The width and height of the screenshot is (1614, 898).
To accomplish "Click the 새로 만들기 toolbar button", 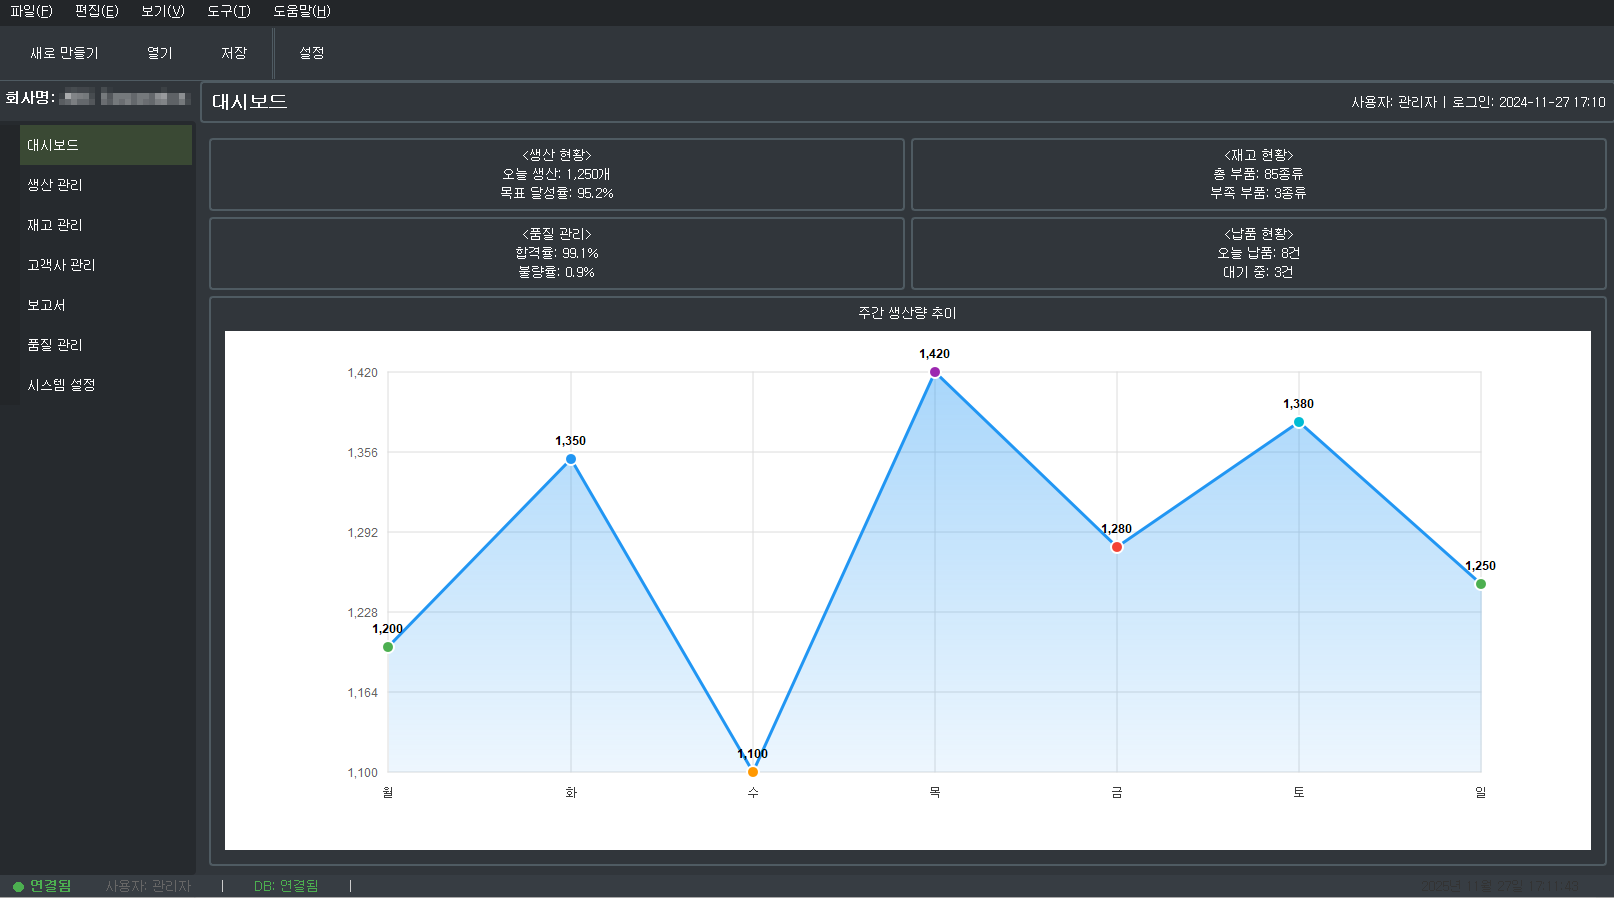I will [64, 53].
